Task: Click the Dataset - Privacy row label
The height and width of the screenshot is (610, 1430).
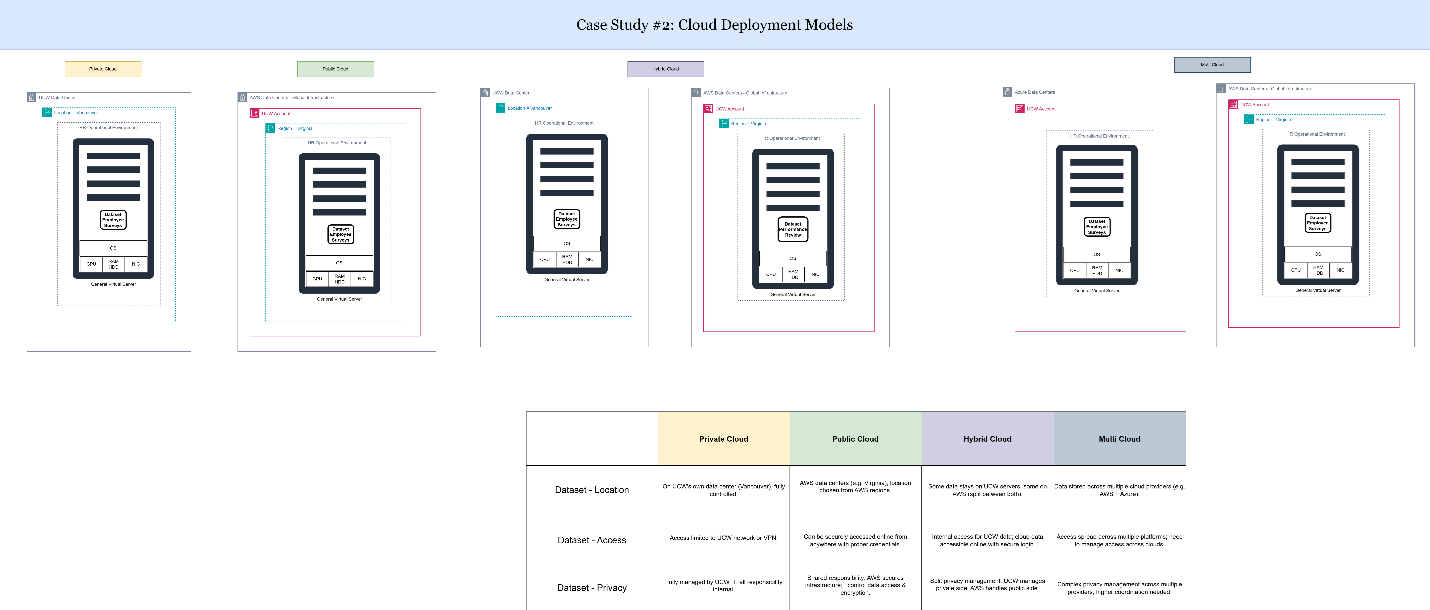Action: [592, 588]
